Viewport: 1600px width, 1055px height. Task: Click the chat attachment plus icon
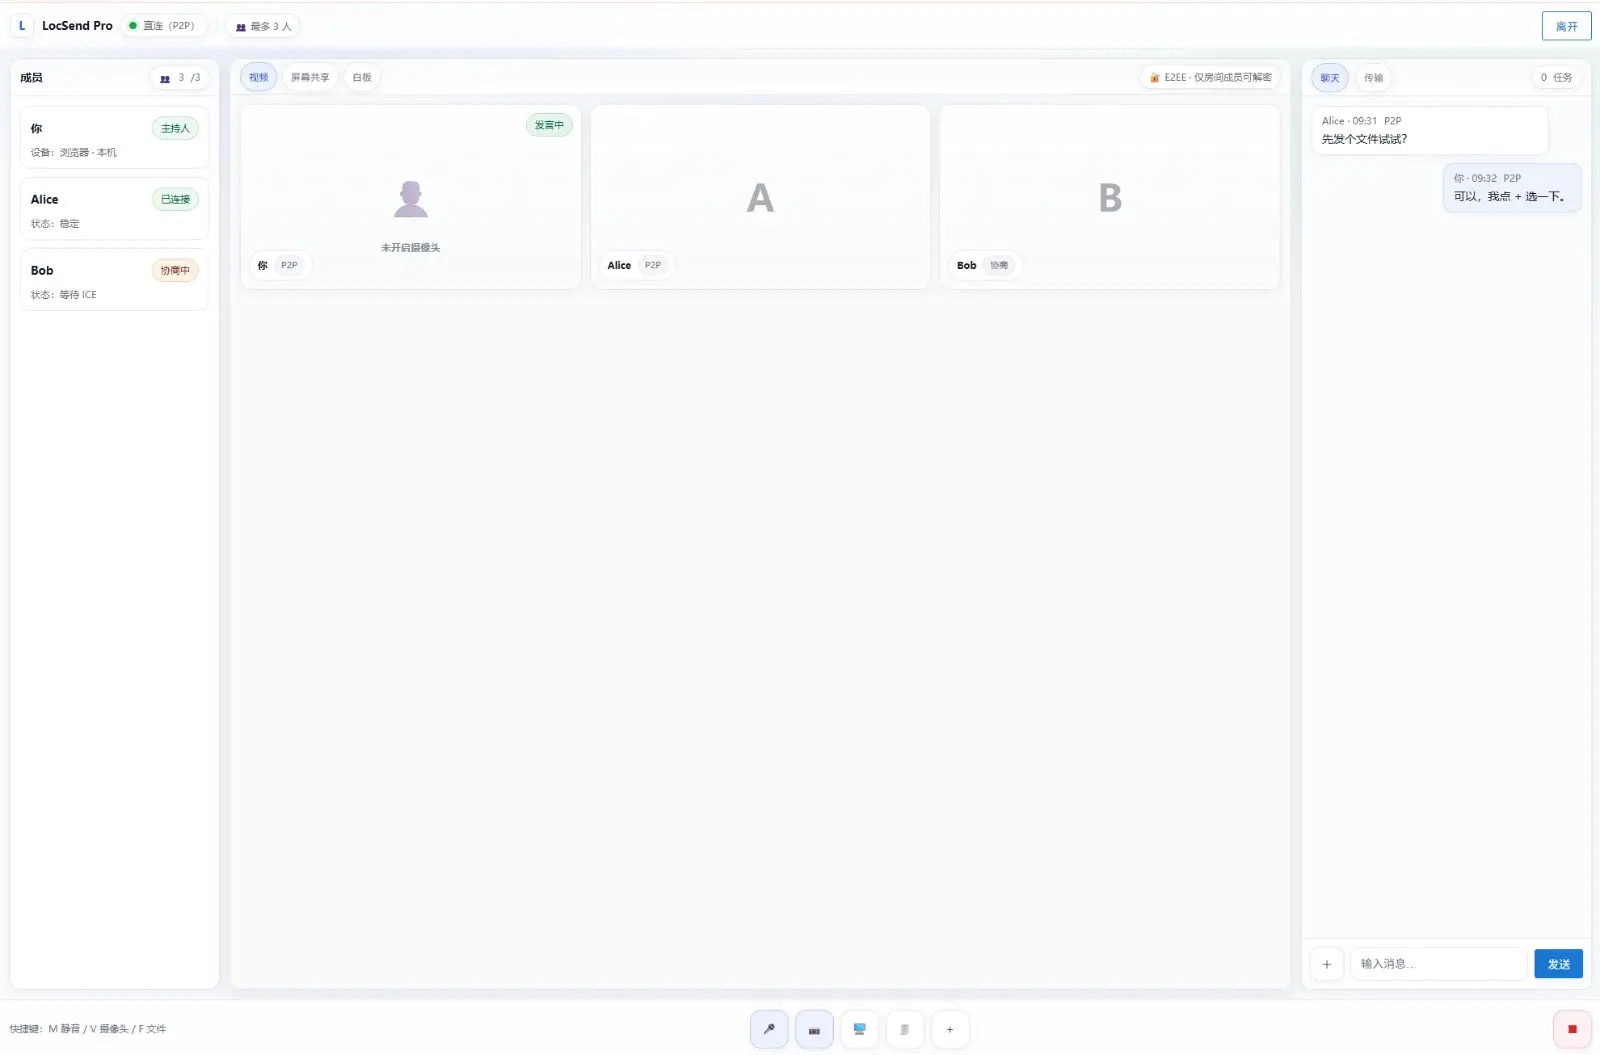point(1326,964)
